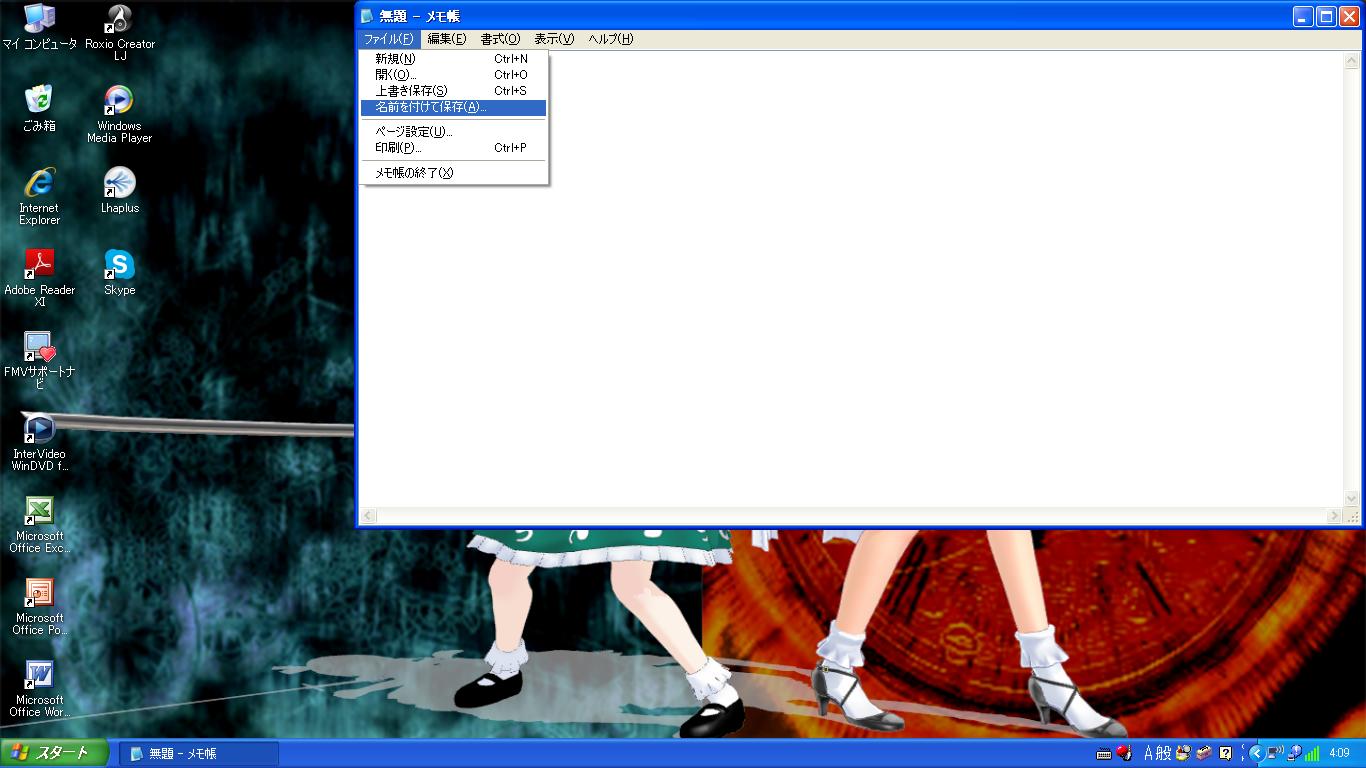This screenshot has height=768, width=1366.
Task: Choose 上書き保存(S) from the file menu
Action: (454, 91)
